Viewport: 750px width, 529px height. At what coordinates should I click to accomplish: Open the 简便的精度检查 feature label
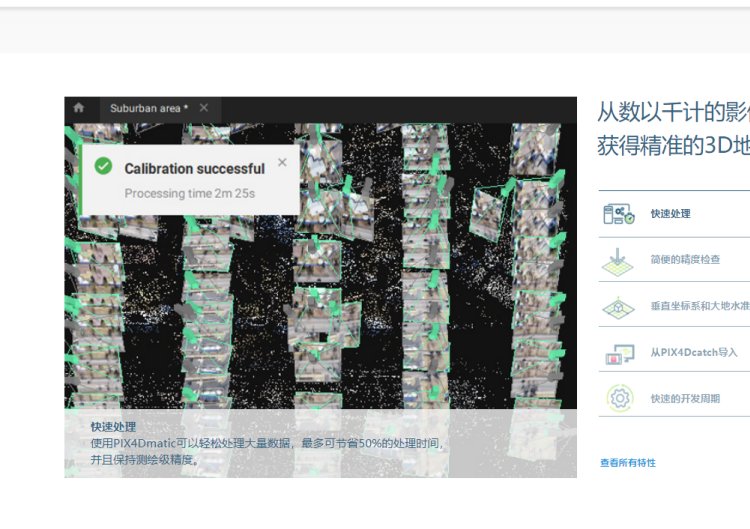coord(684,260)
